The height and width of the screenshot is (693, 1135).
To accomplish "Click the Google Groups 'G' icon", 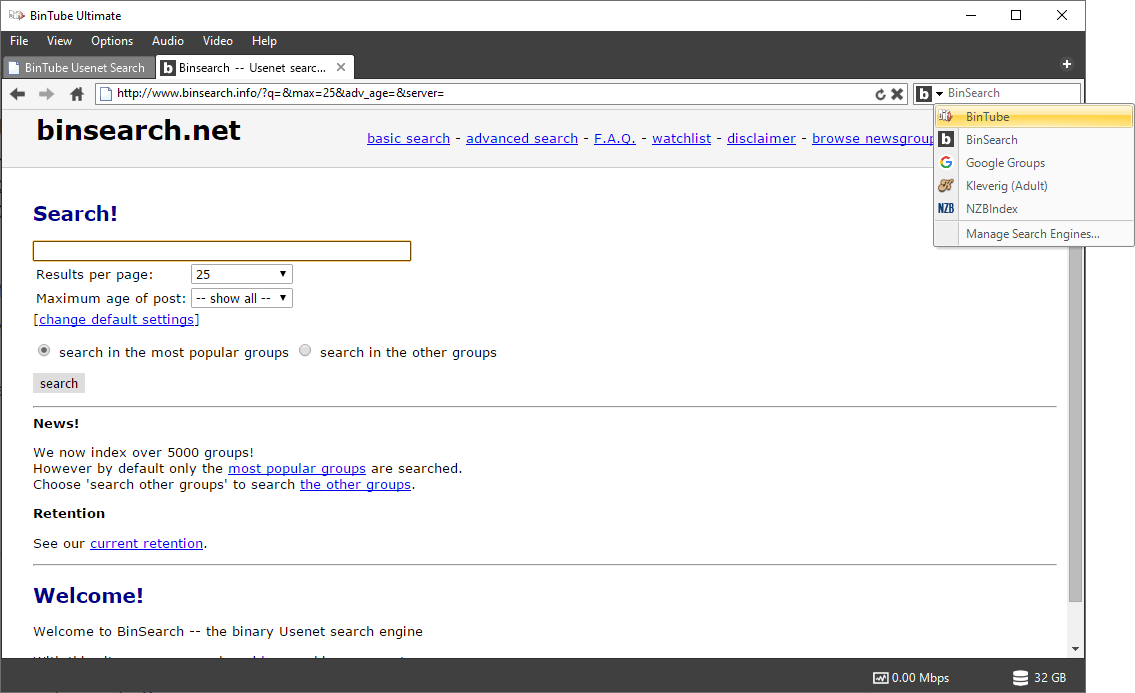I will (x=946, y=162).
